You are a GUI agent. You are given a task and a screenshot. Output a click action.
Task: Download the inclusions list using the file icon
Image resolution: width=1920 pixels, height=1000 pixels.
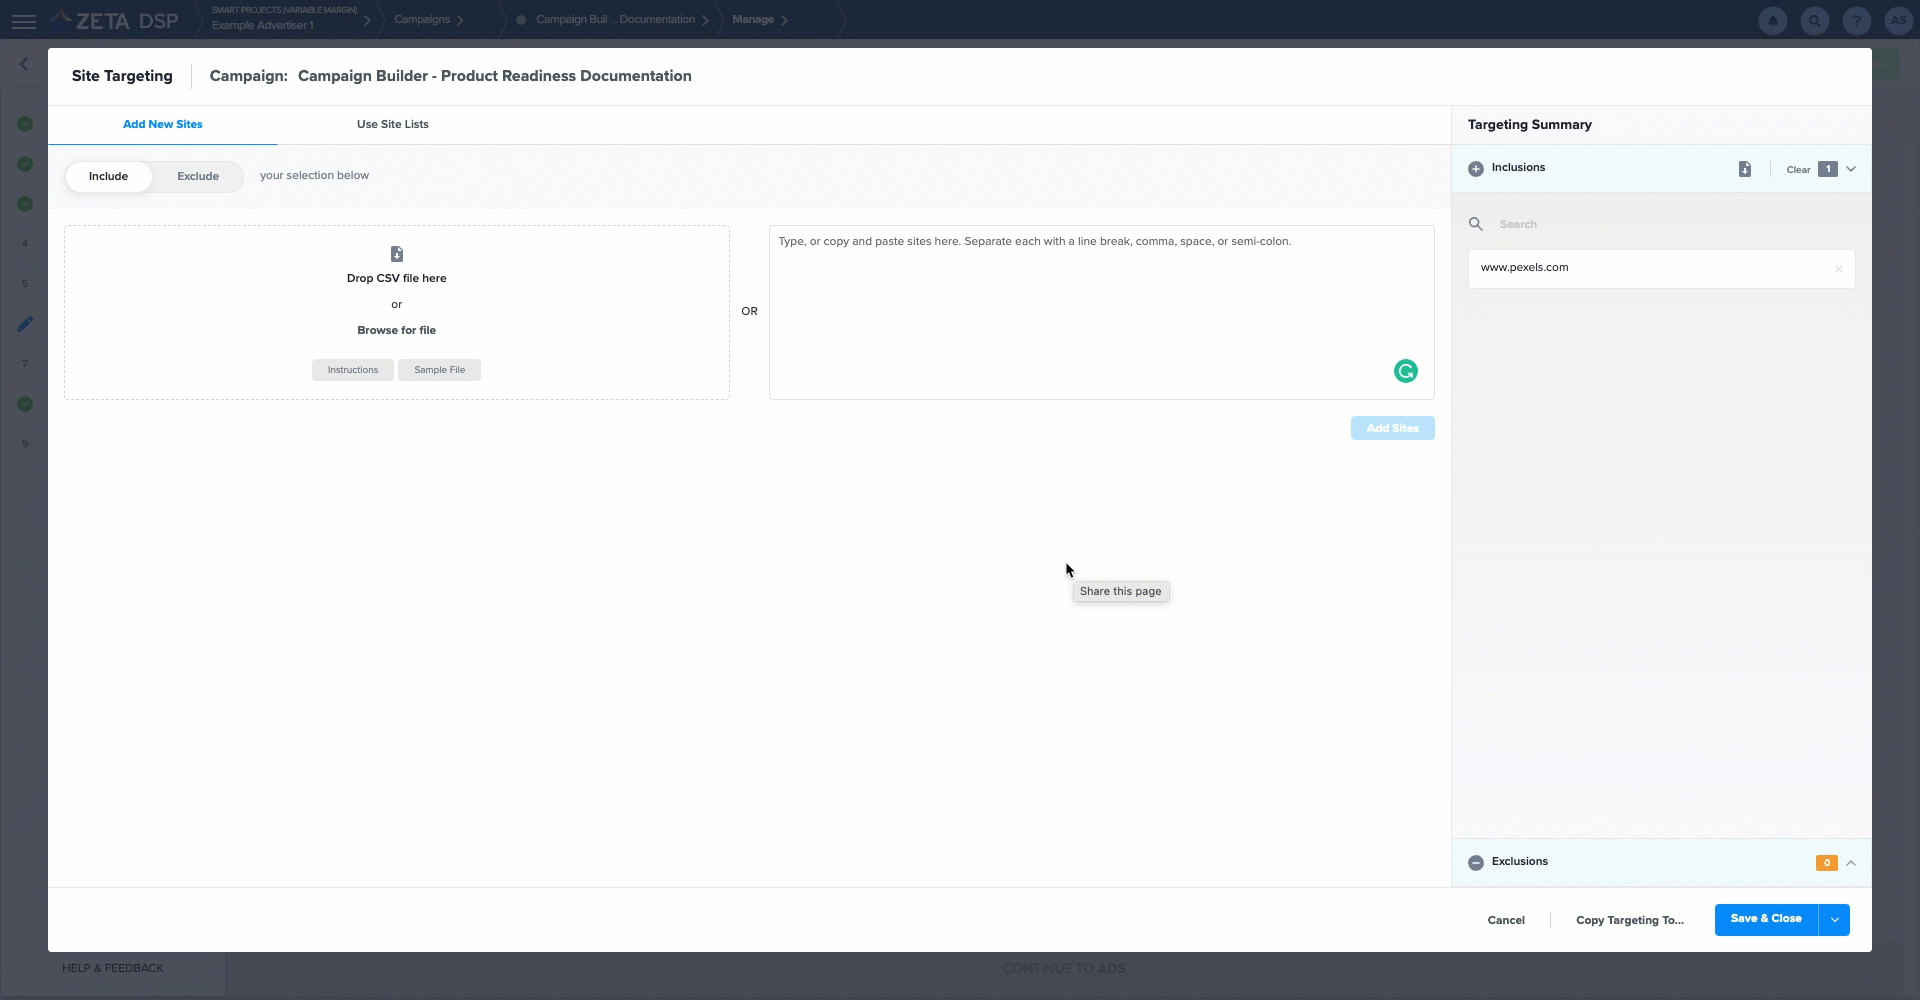tap(1744, 169)
